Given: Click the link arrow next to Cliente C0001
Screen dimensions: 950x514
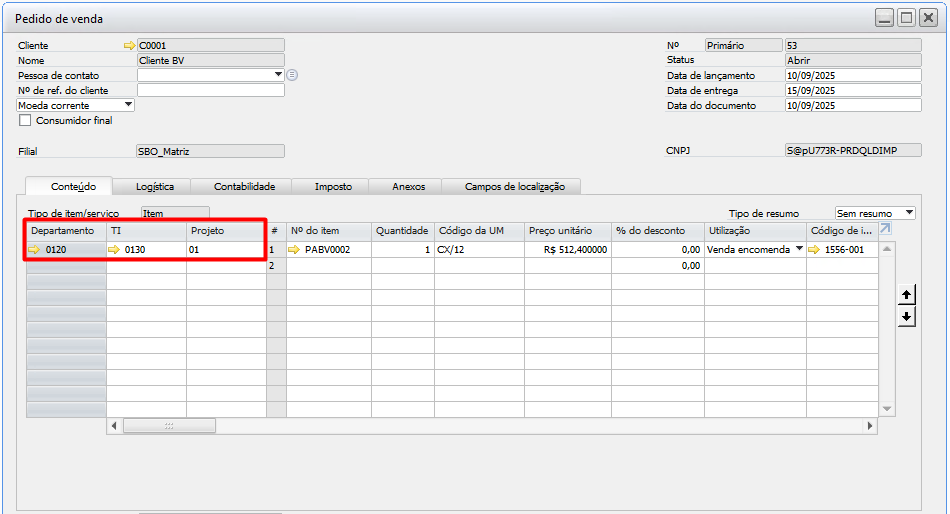Looking at the screenshot, I should [x=128, y=45].
